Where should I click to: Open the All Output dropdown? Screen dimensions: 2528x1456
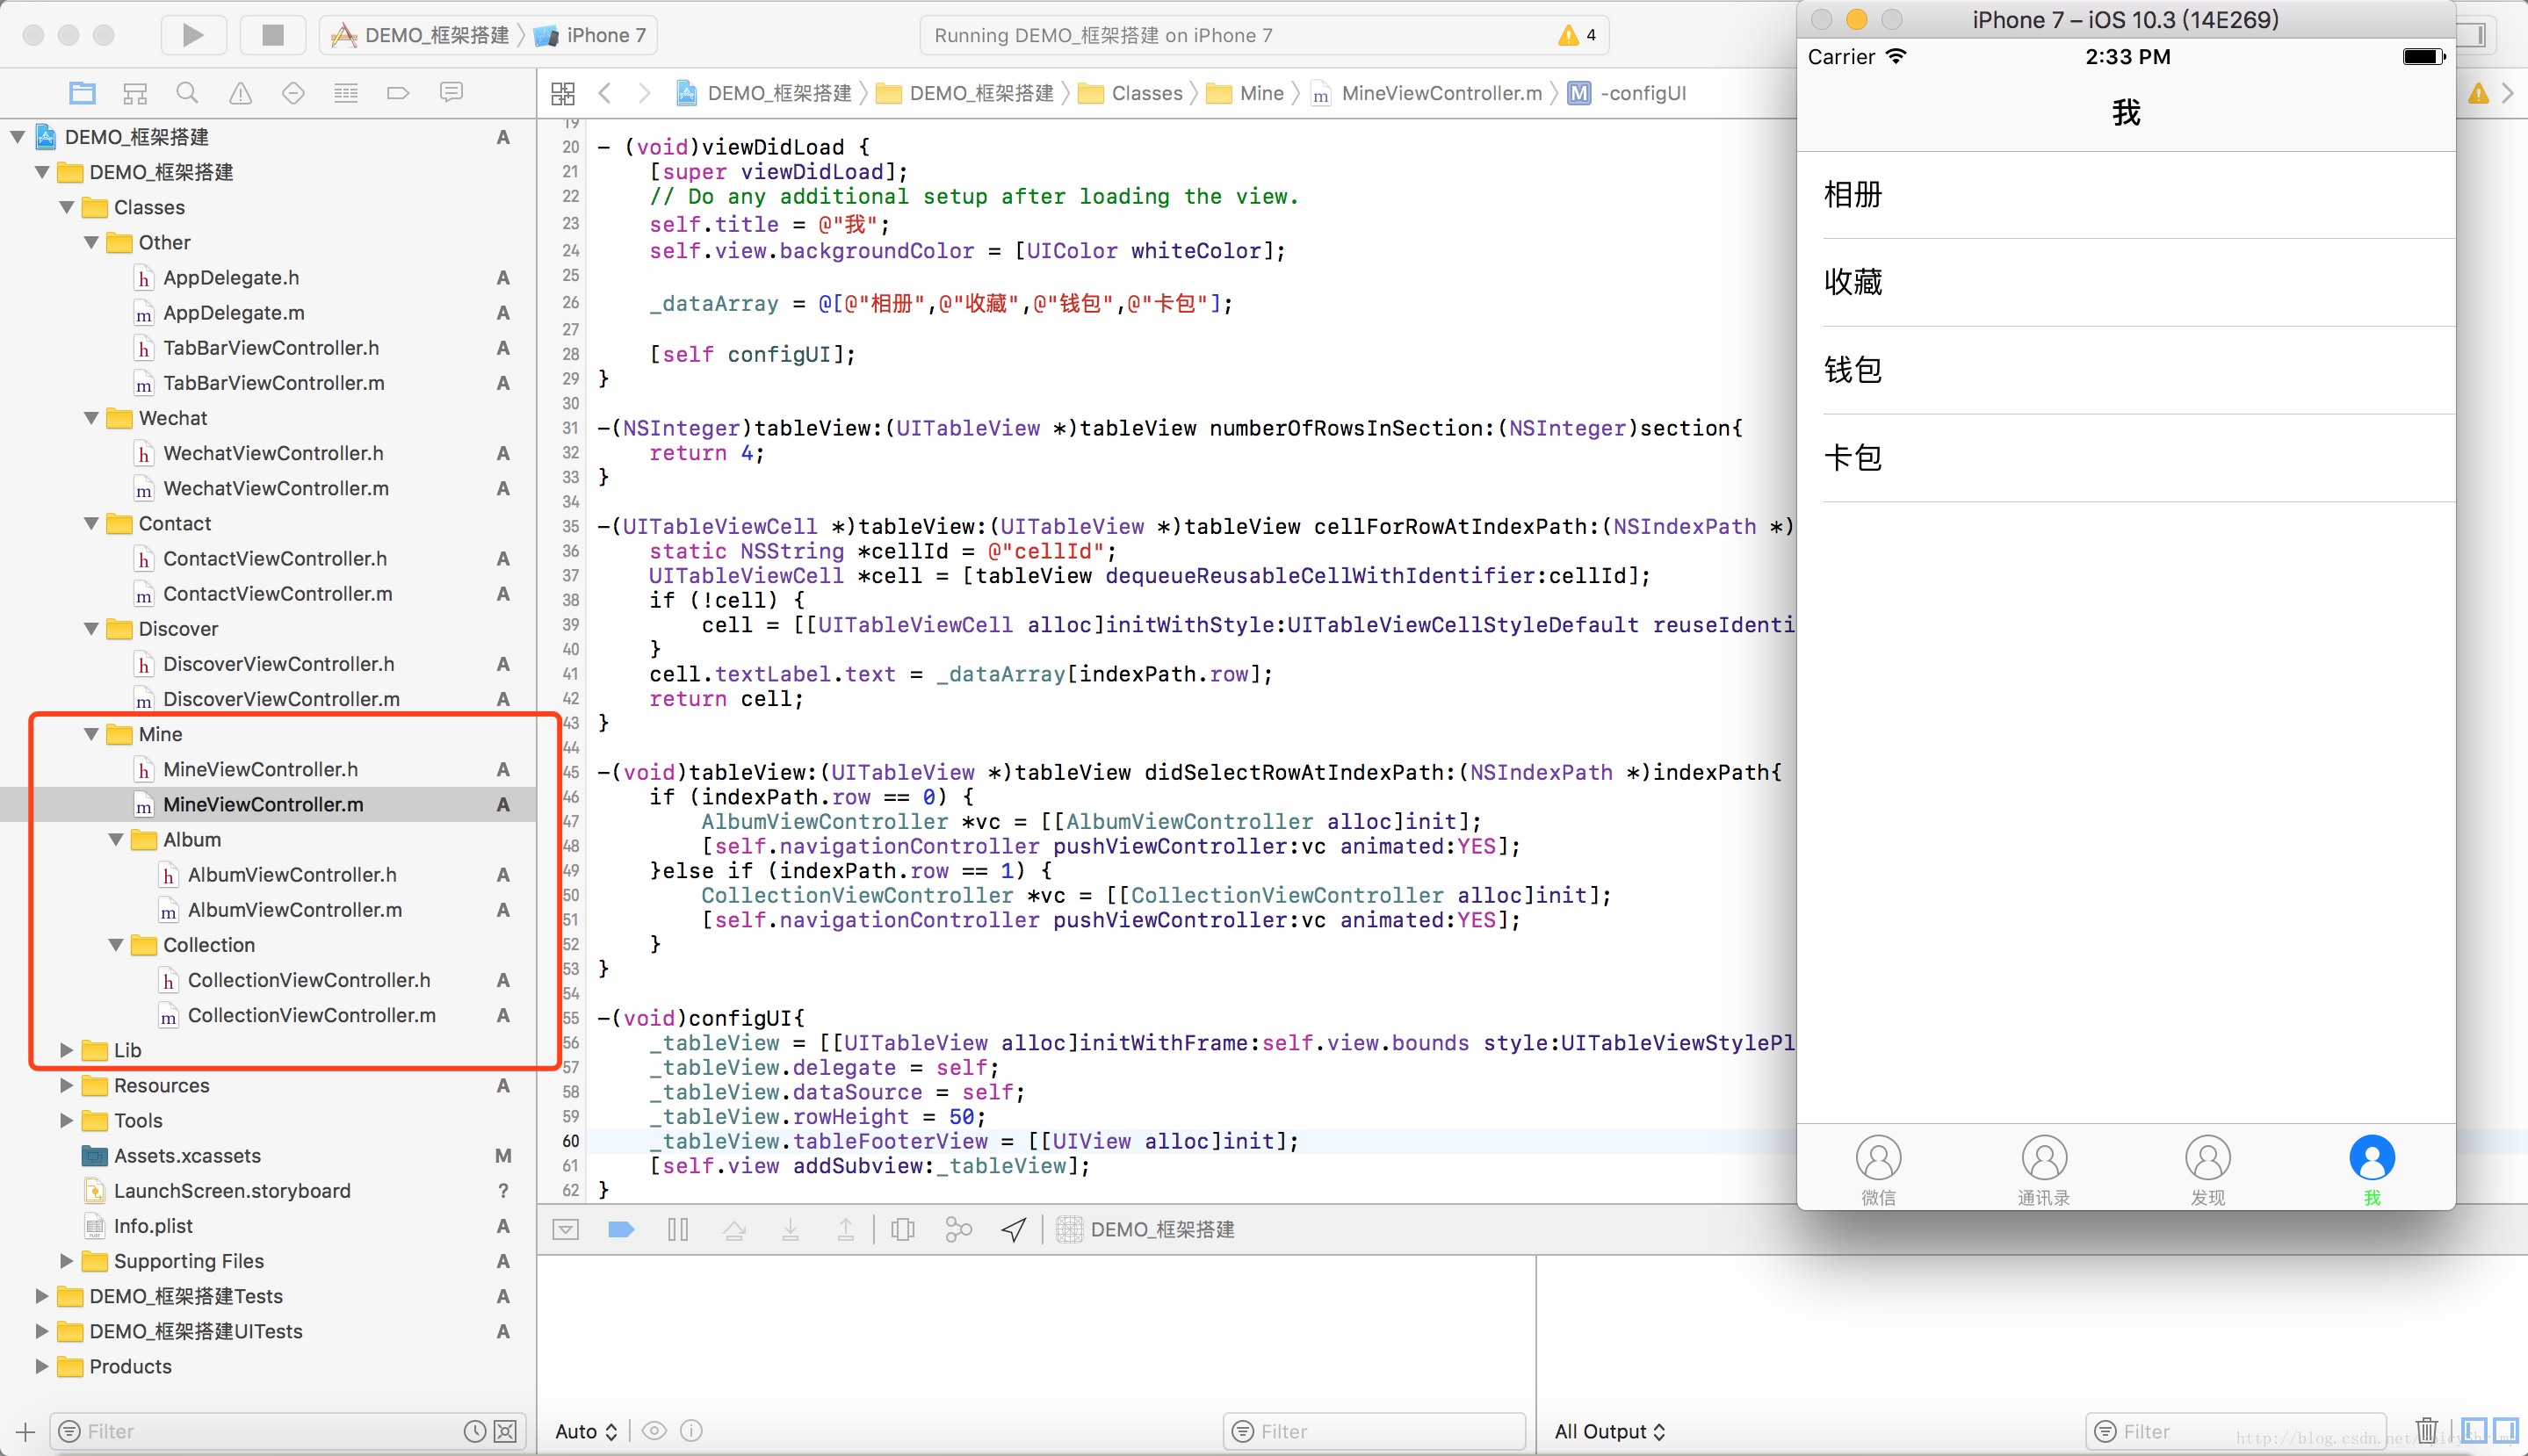pyautogui.click(x=1609, y=1431)
